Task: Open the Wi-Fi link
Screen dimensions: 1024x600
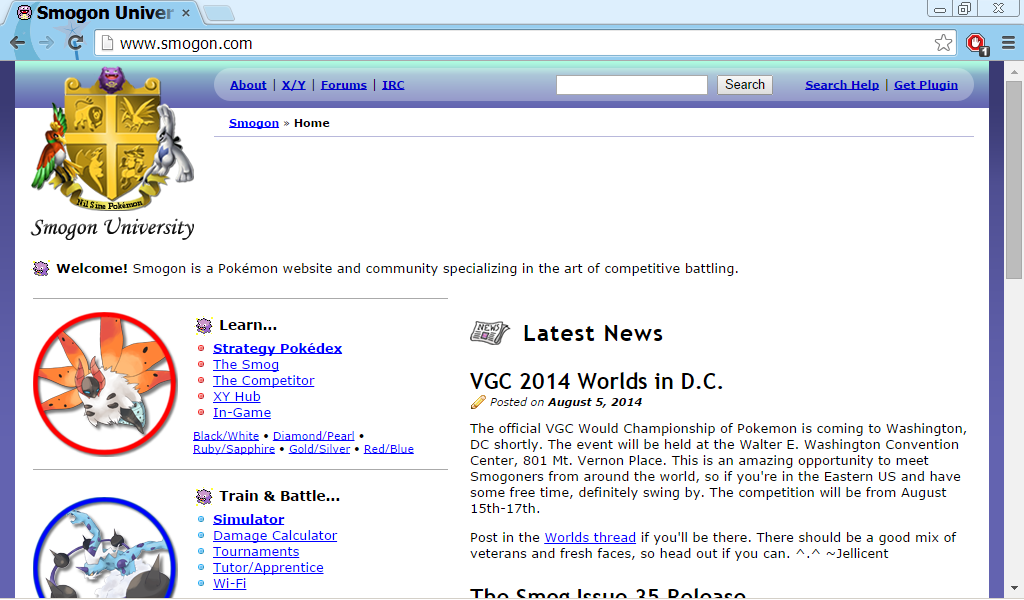Action: 230,583
